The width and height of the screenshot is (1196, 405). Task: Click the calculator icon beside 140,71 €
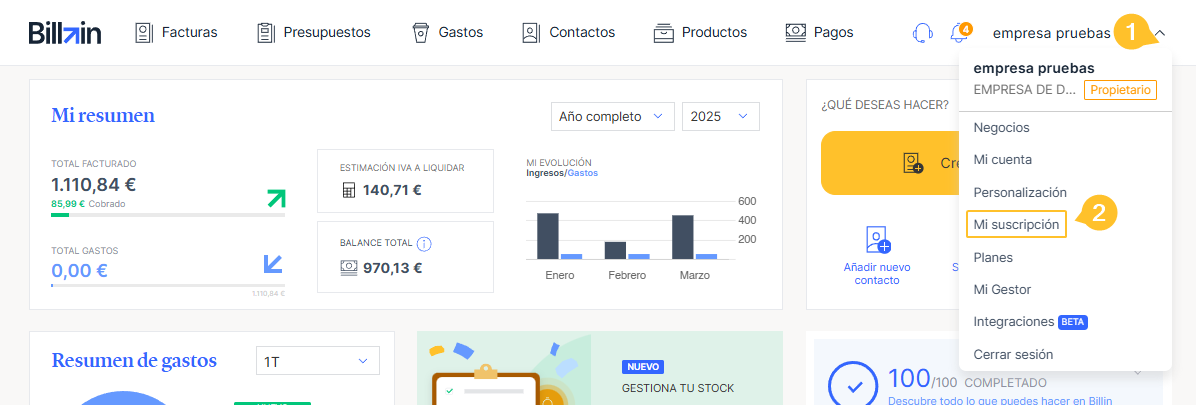[x=349, y=191]
